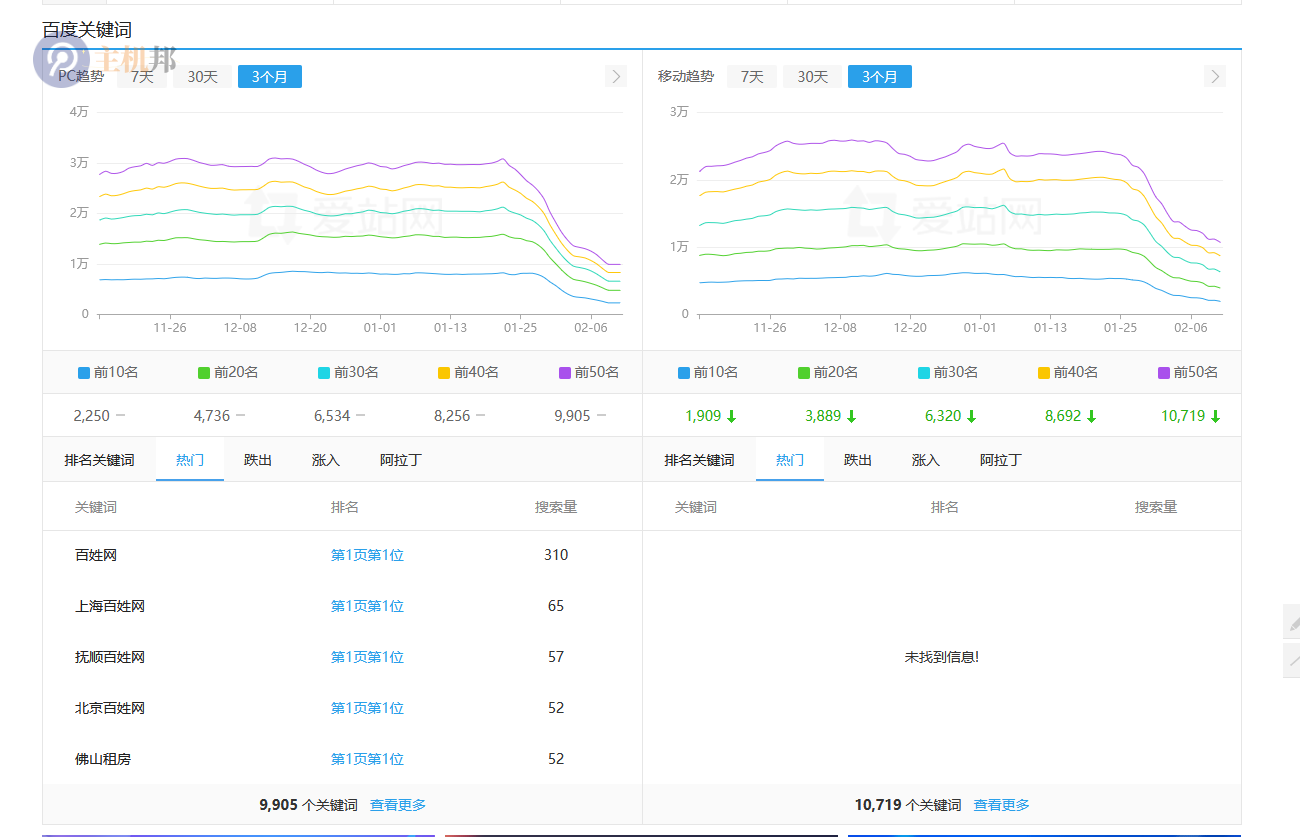Viewport: 1300px width, 837px height.
Task: Click 查看更多 under 9,905 keywords
Action: click(x=398, y=805)
